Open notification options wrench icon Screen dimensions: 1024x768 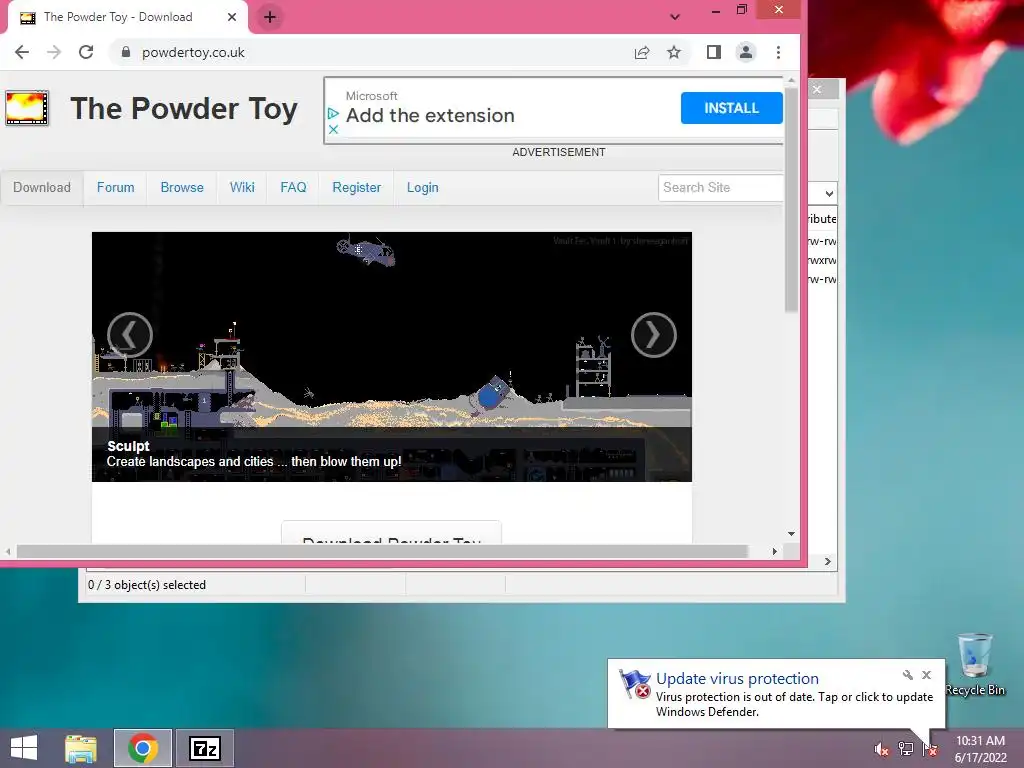908,675
